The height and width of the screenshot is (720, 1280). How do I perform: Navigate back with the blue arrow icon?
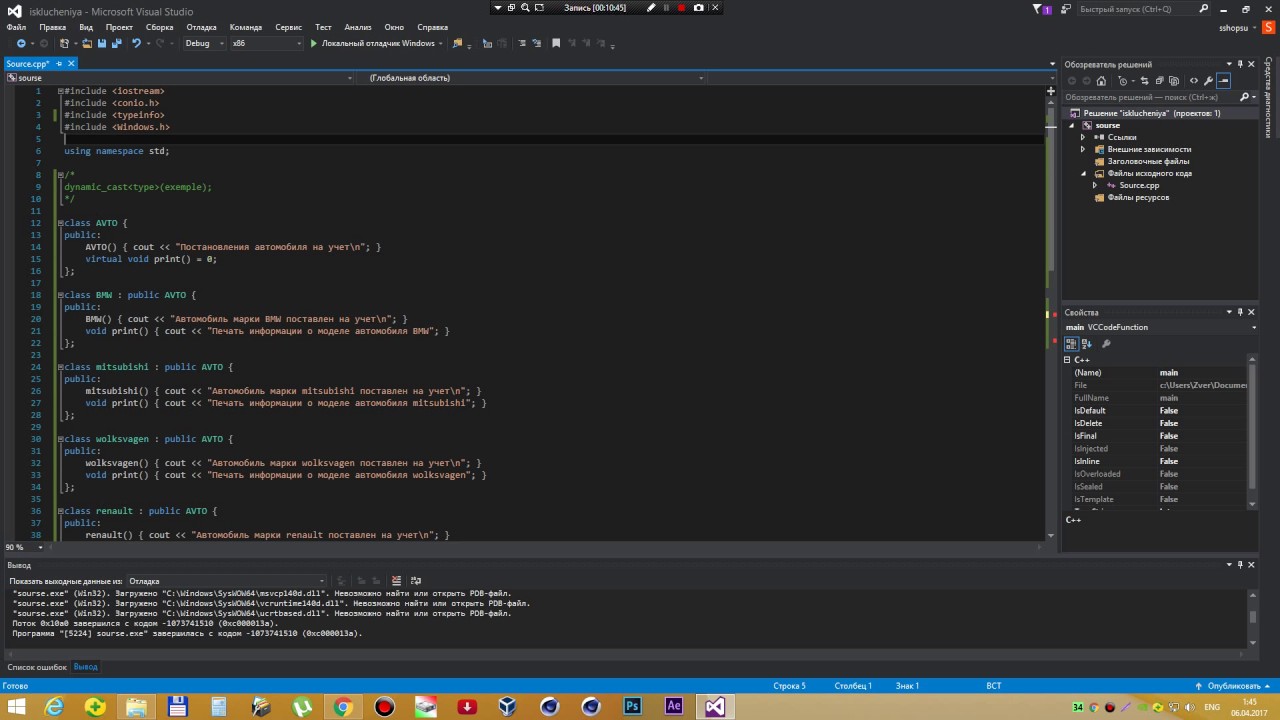coord(21,44)
